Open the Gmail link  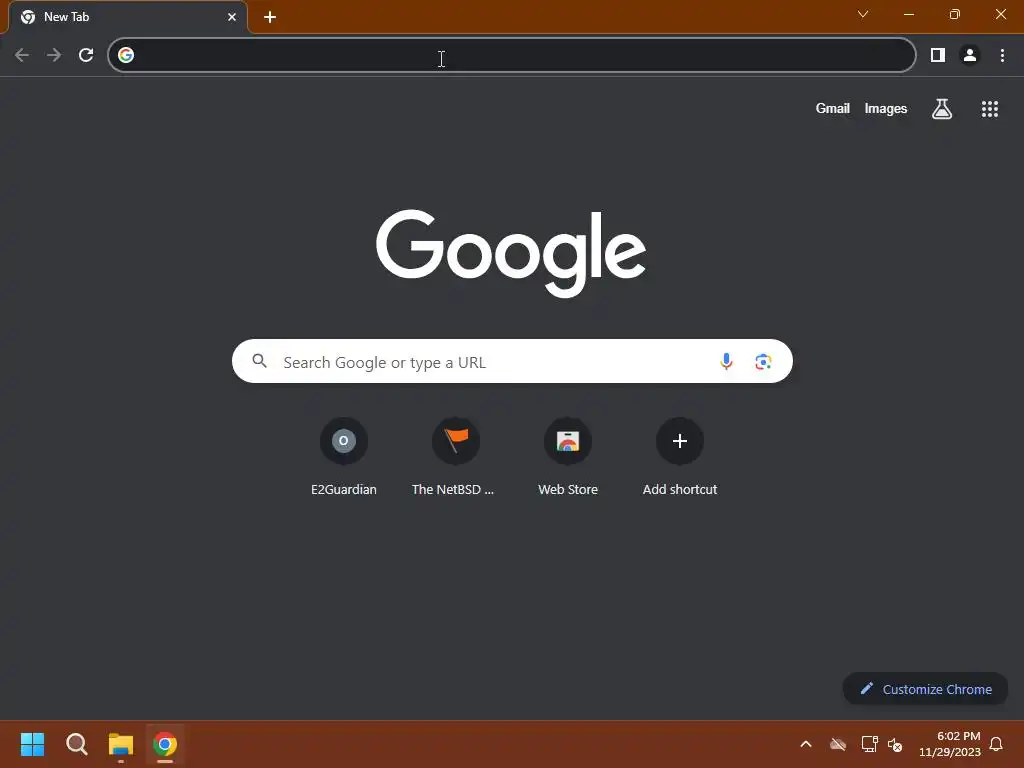(833, 108)
